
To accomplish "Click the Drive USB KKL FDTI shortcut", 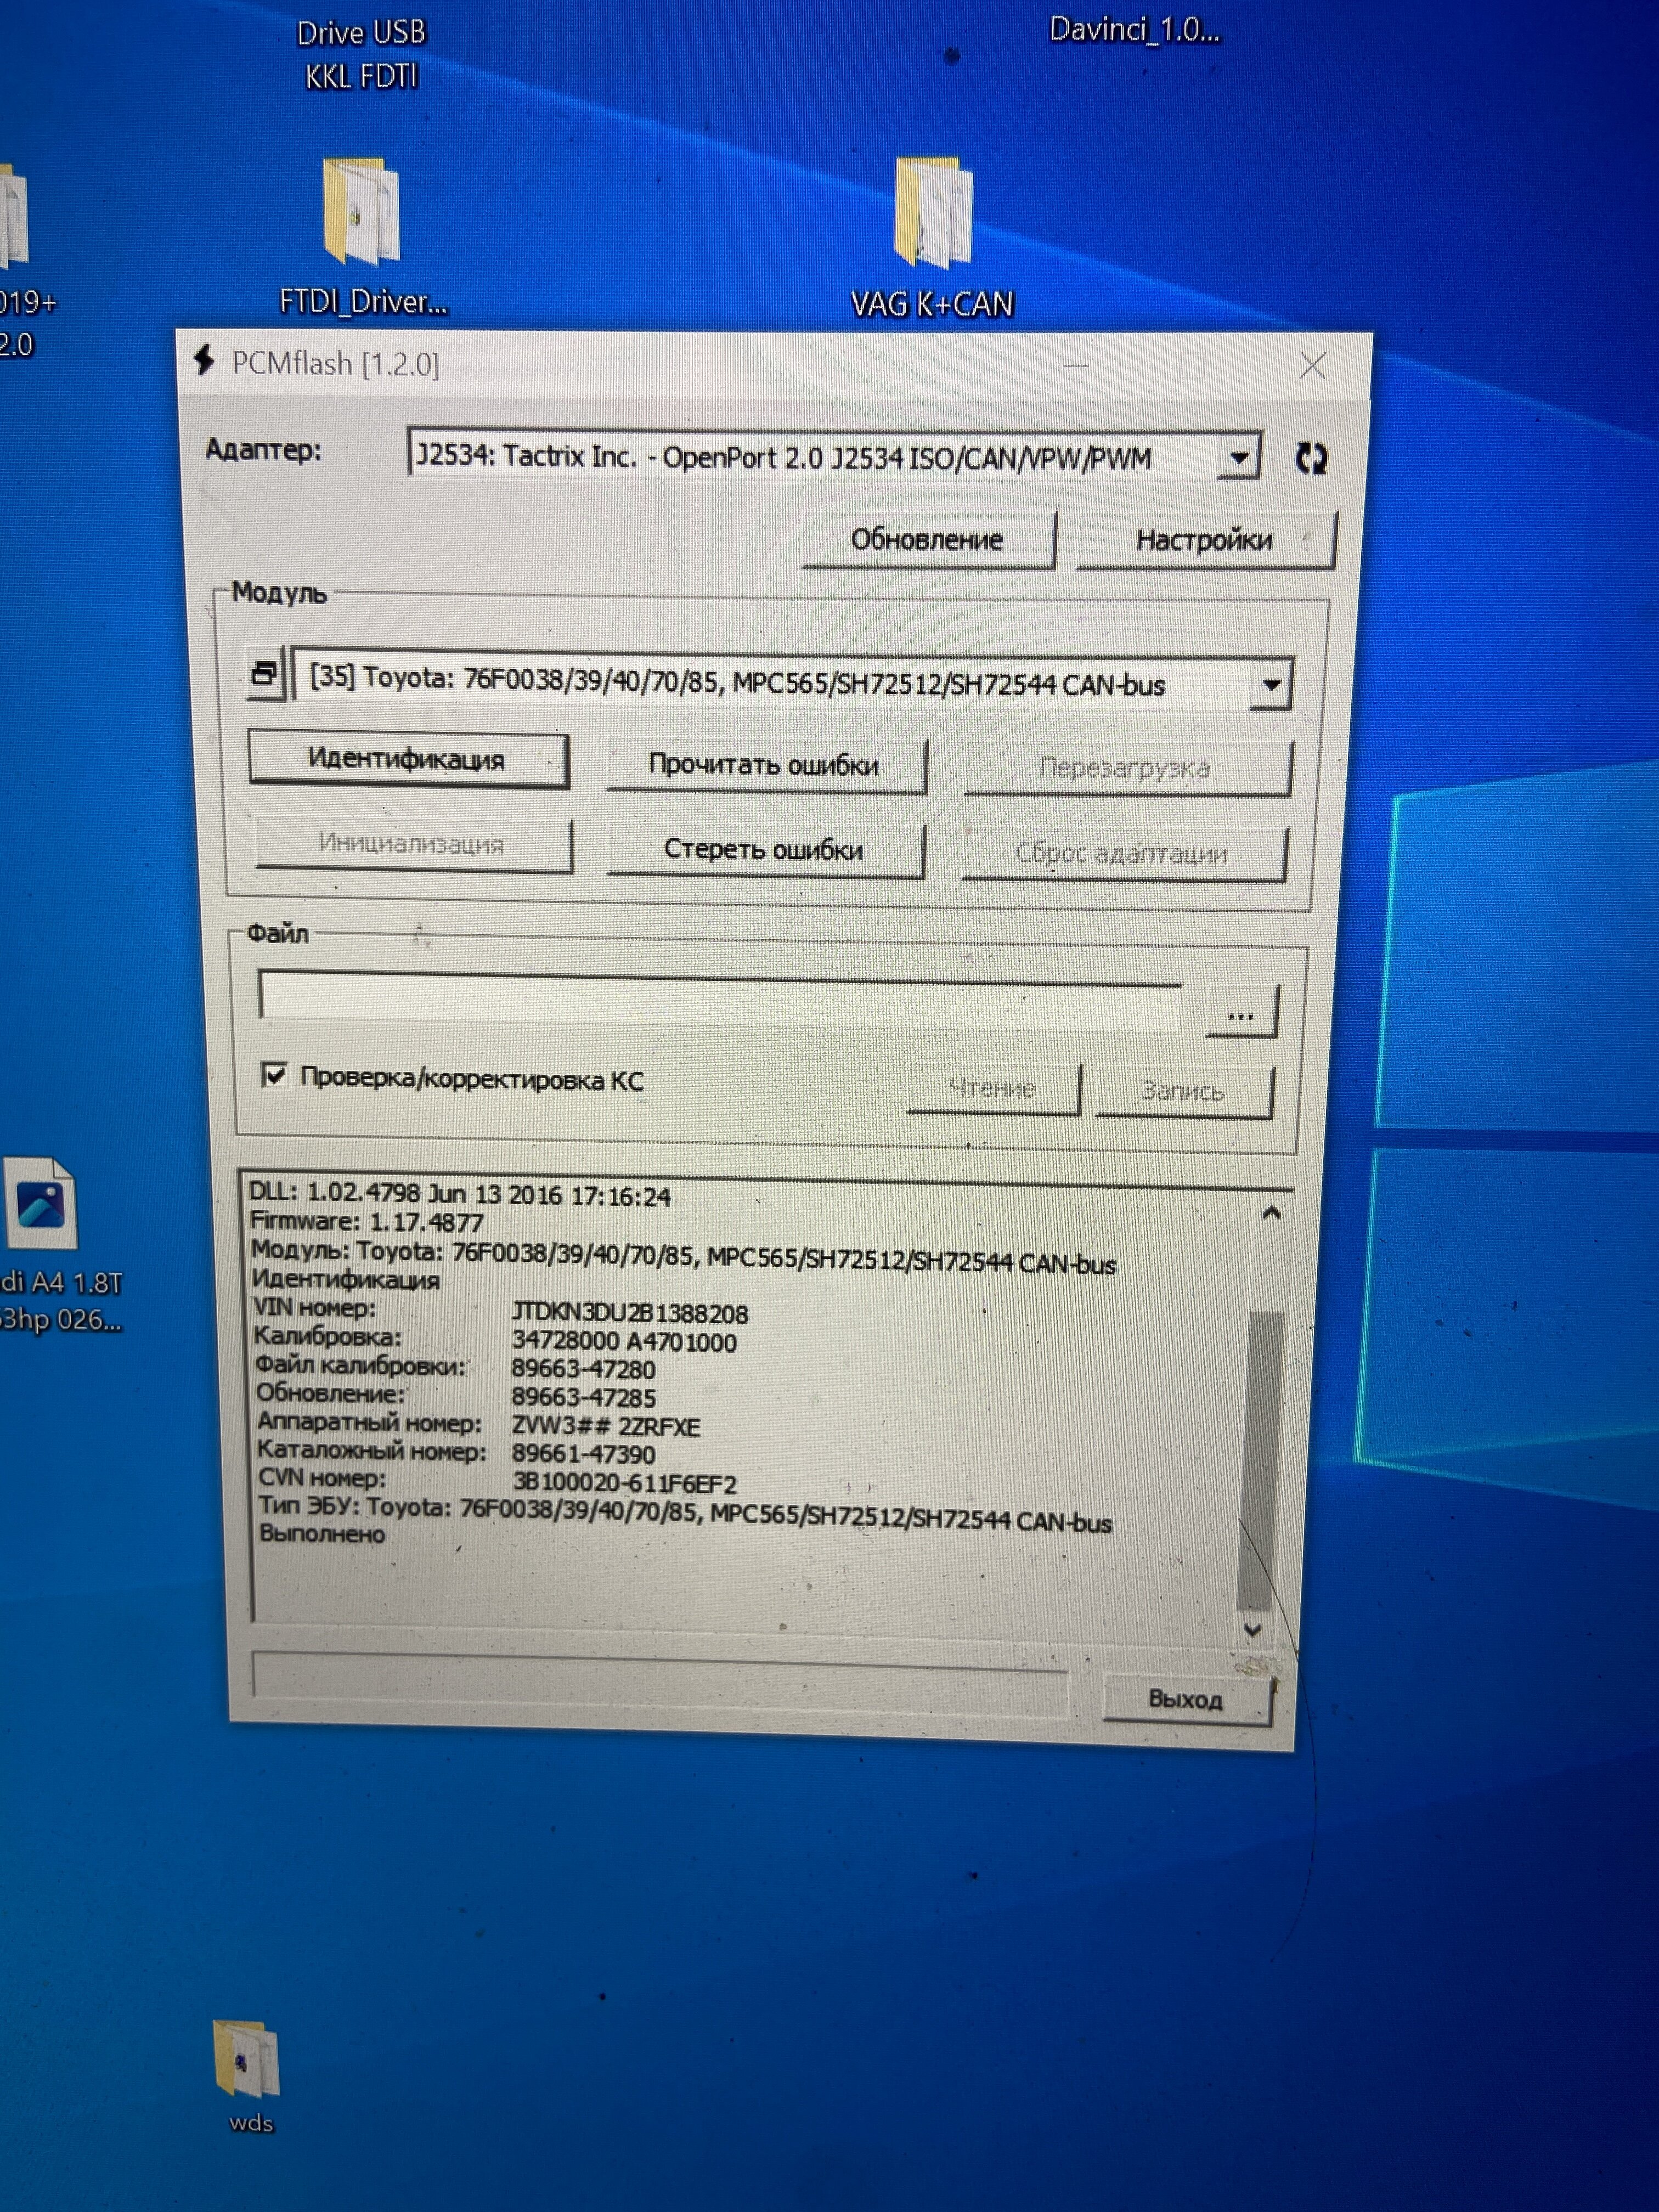I will (361, 54).
